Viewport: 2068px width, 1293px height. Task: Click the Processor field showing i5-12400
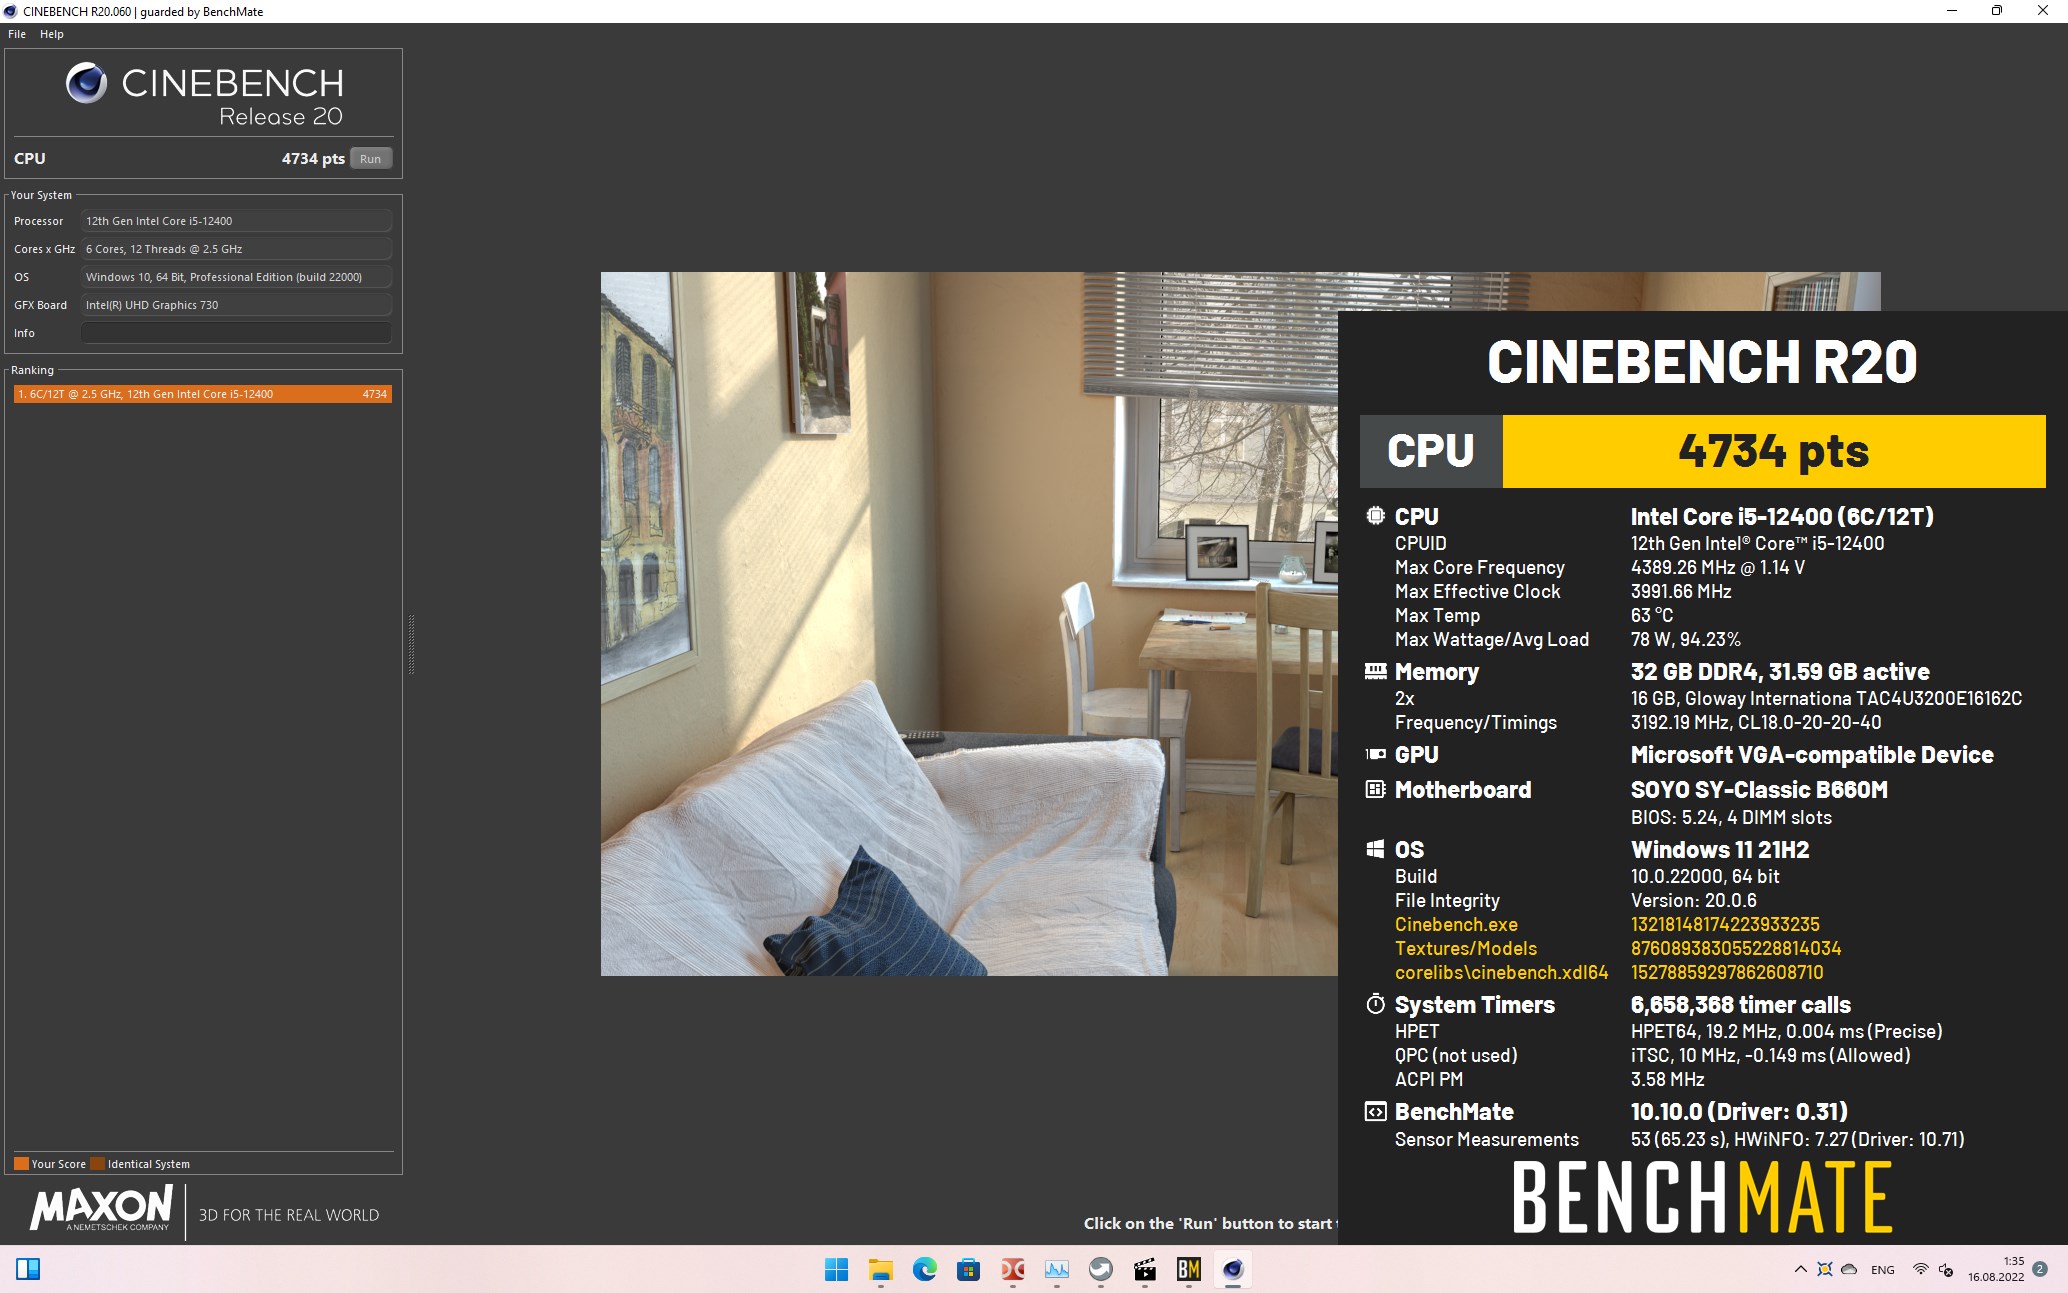coord(236,221)
